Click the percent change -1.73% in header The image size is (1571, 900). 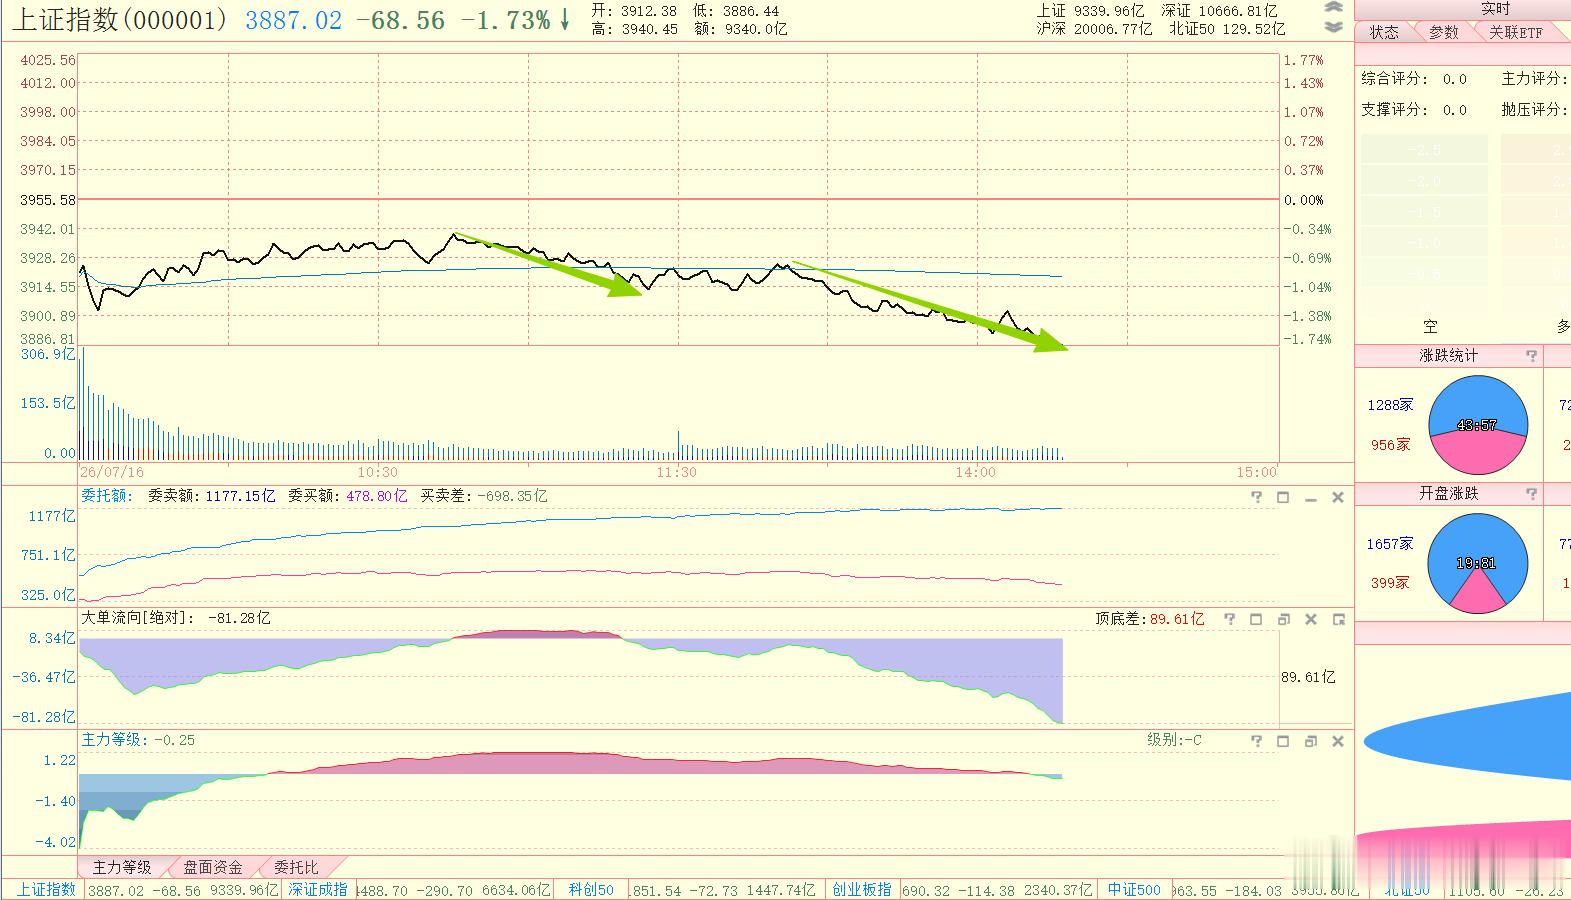click(505, 20)
